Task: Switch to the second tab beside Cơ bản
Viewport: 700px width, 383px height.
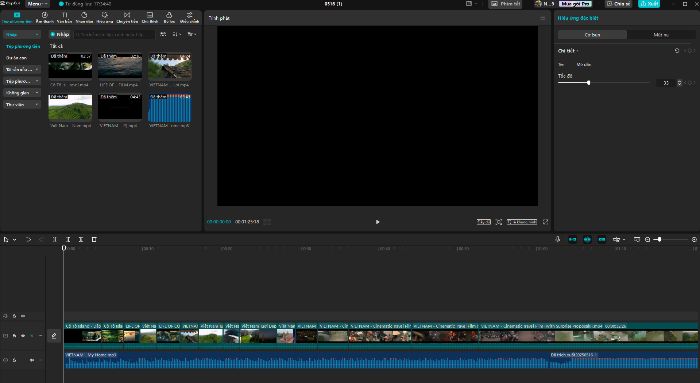Action: click(x=661, y=35)
